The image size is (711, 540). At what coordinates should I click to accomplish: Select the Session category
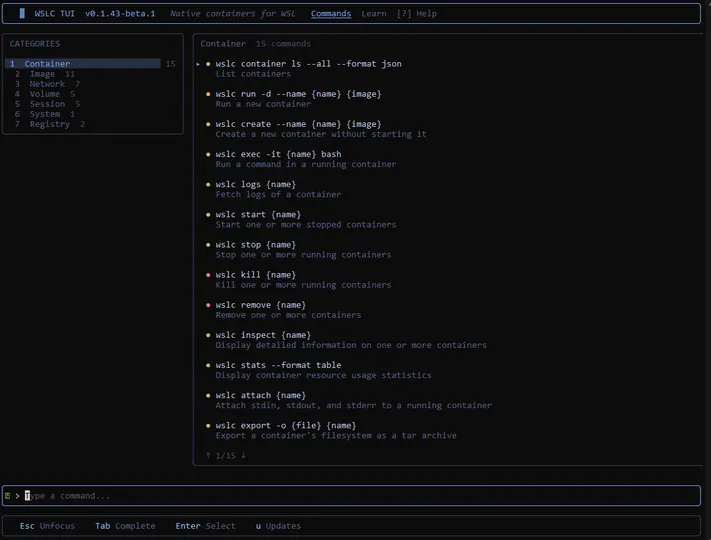point(47,104)
